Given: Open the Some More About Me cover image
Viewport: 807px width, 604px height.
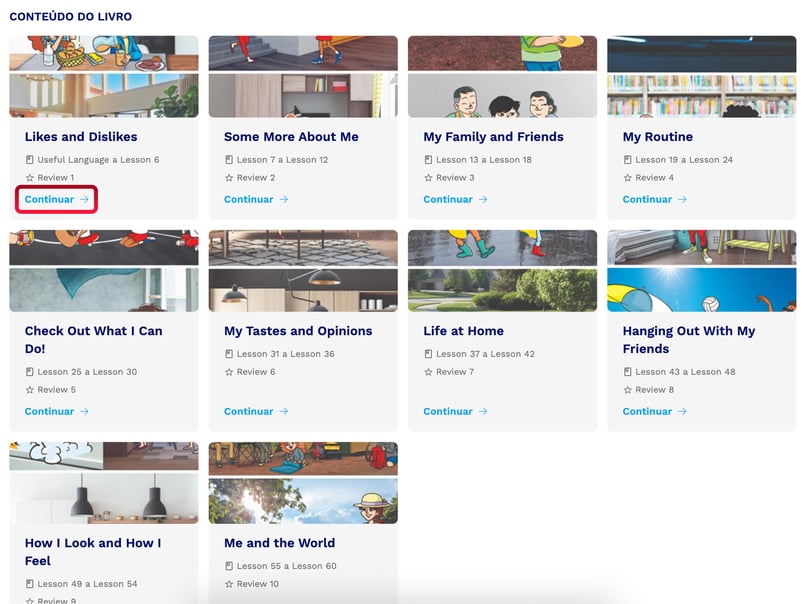Looking at the screenshot, I should (x=303, y=77).
